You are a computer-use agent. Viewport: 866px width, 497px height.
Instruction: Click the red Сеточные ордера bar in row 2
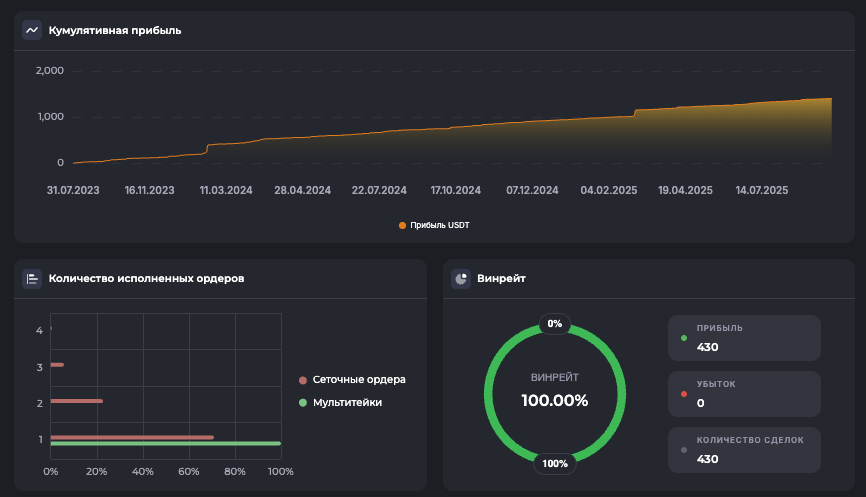(x=76, y=401)
